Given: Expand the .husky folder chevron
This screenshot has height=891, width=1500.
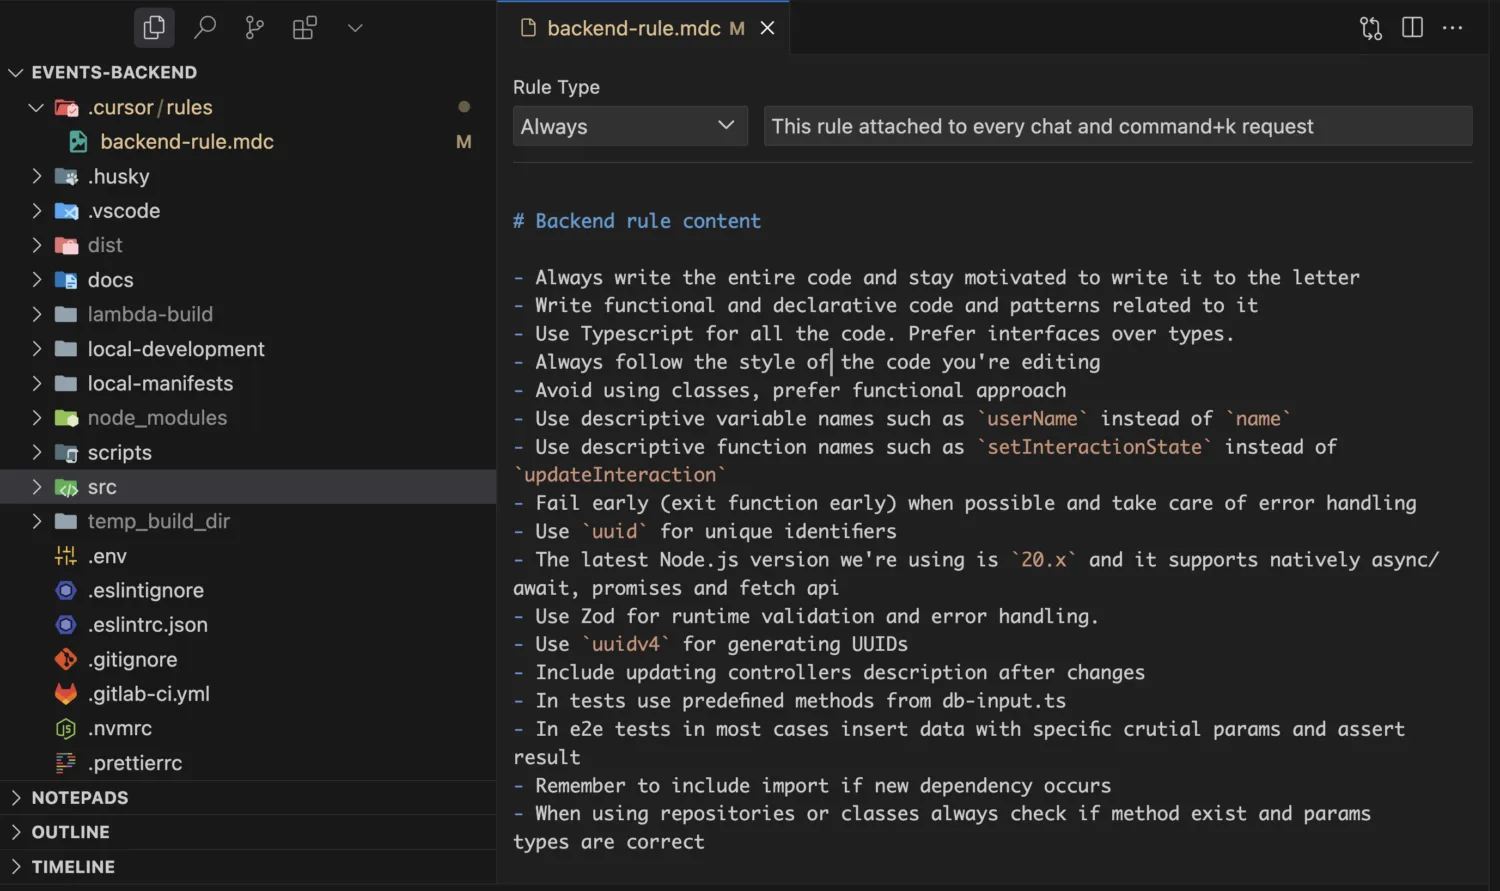Looking at the screenshot, I should coord(37,176).
